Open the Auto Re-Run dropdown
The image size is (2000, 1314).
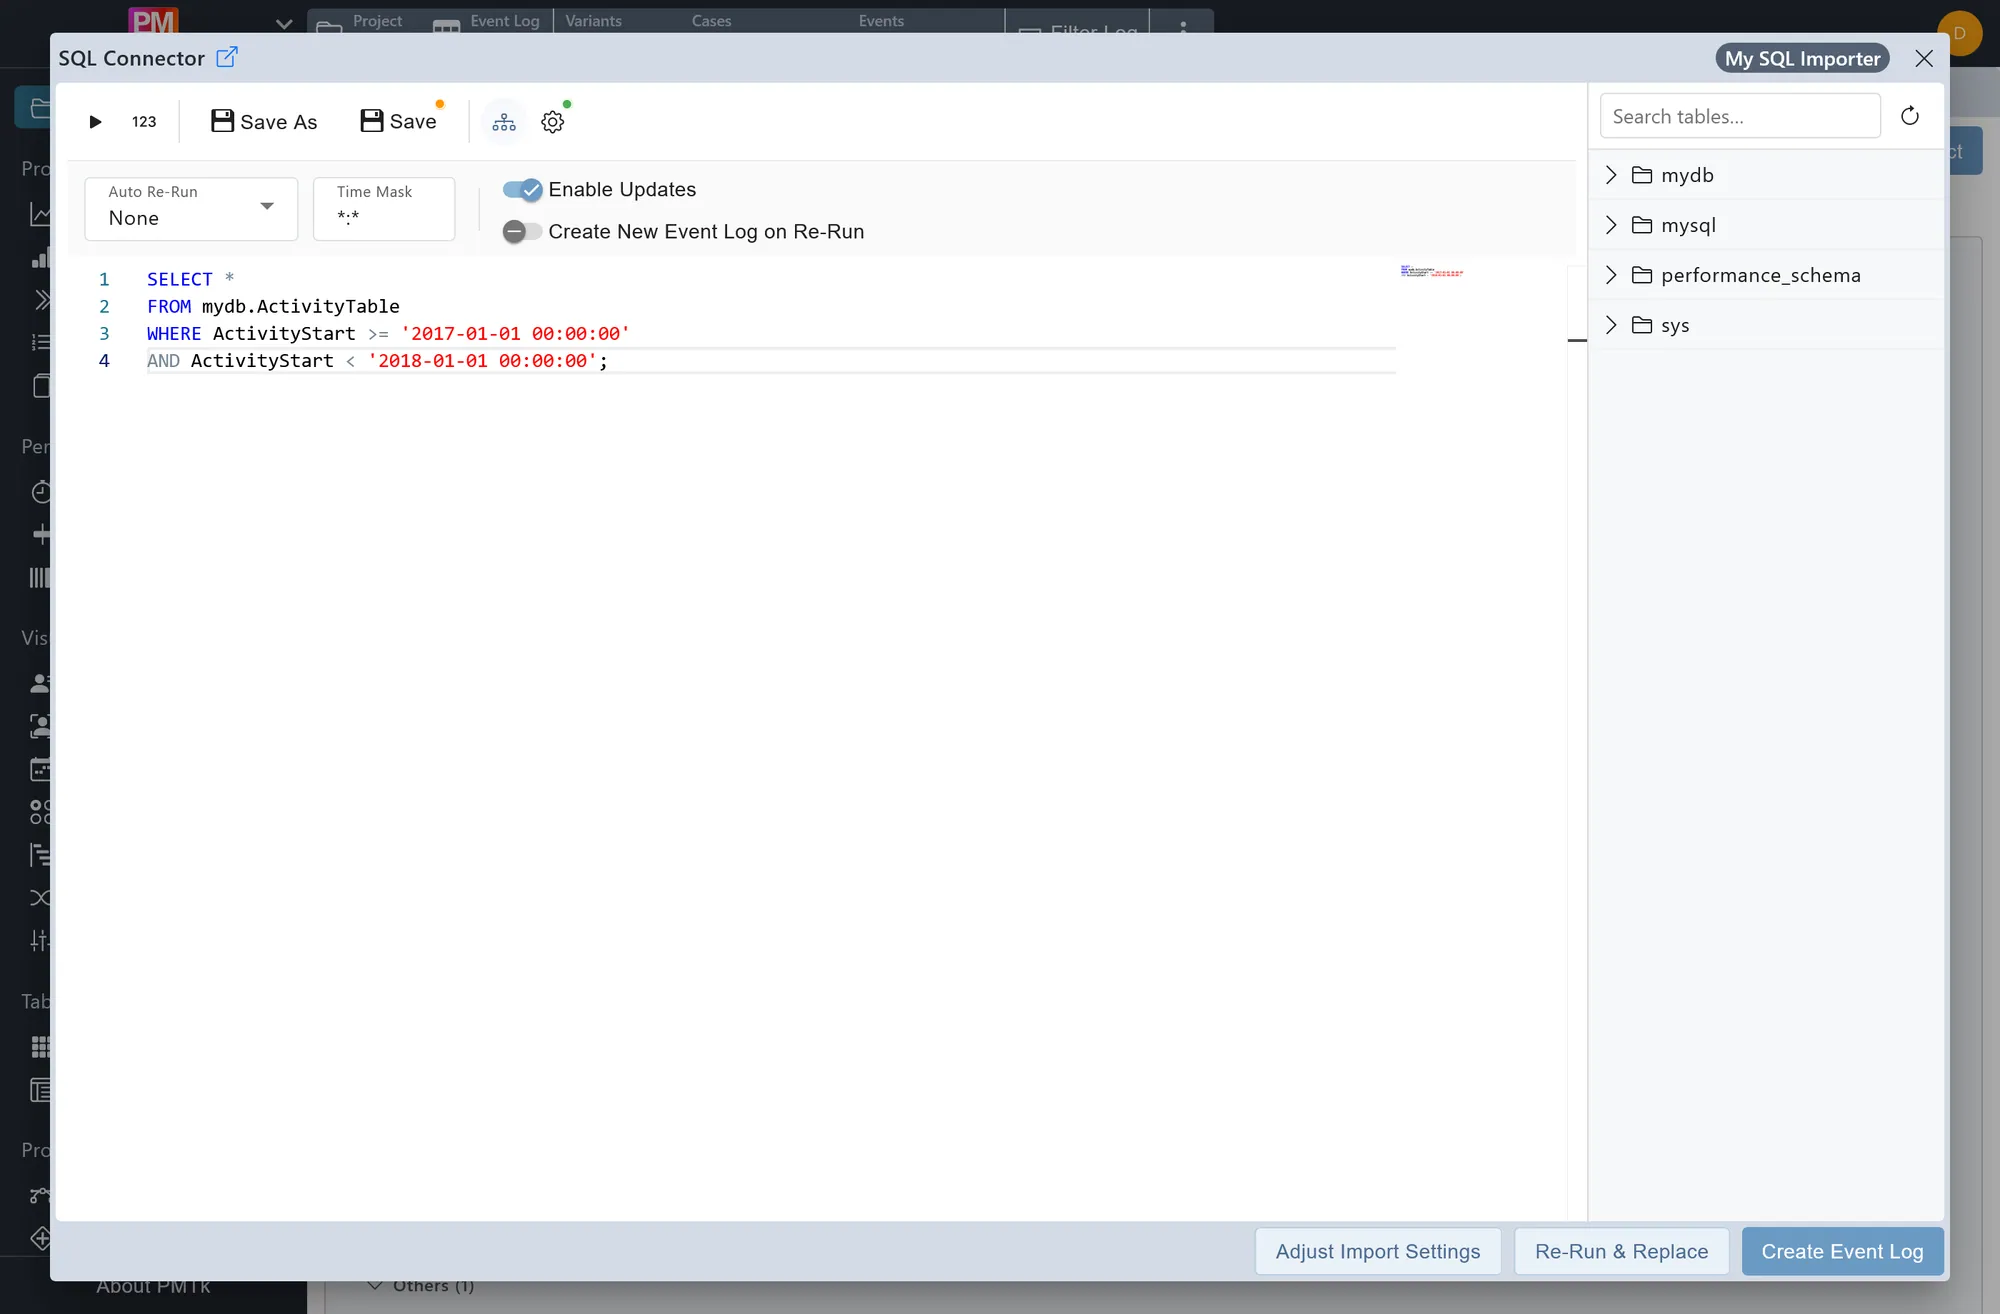[x=191, y=208]
